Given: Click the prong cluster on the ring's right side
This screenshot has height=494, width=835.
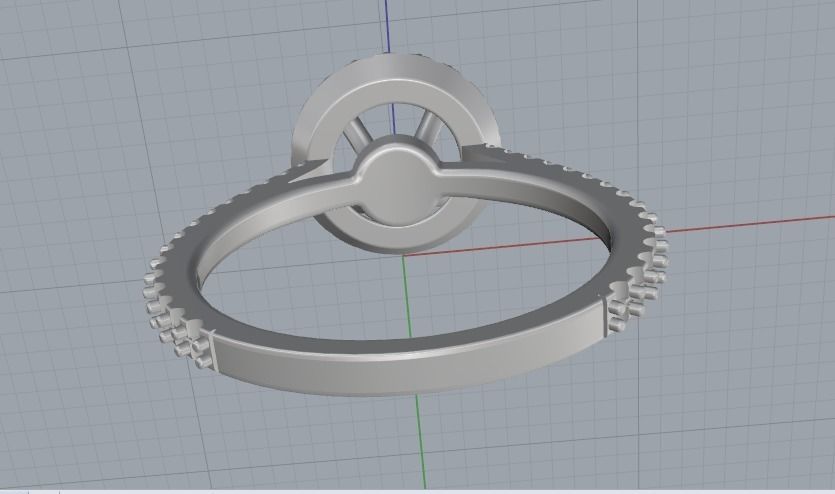Looking at the screenshot, I should pyautogui.click(x=638, y=280).
